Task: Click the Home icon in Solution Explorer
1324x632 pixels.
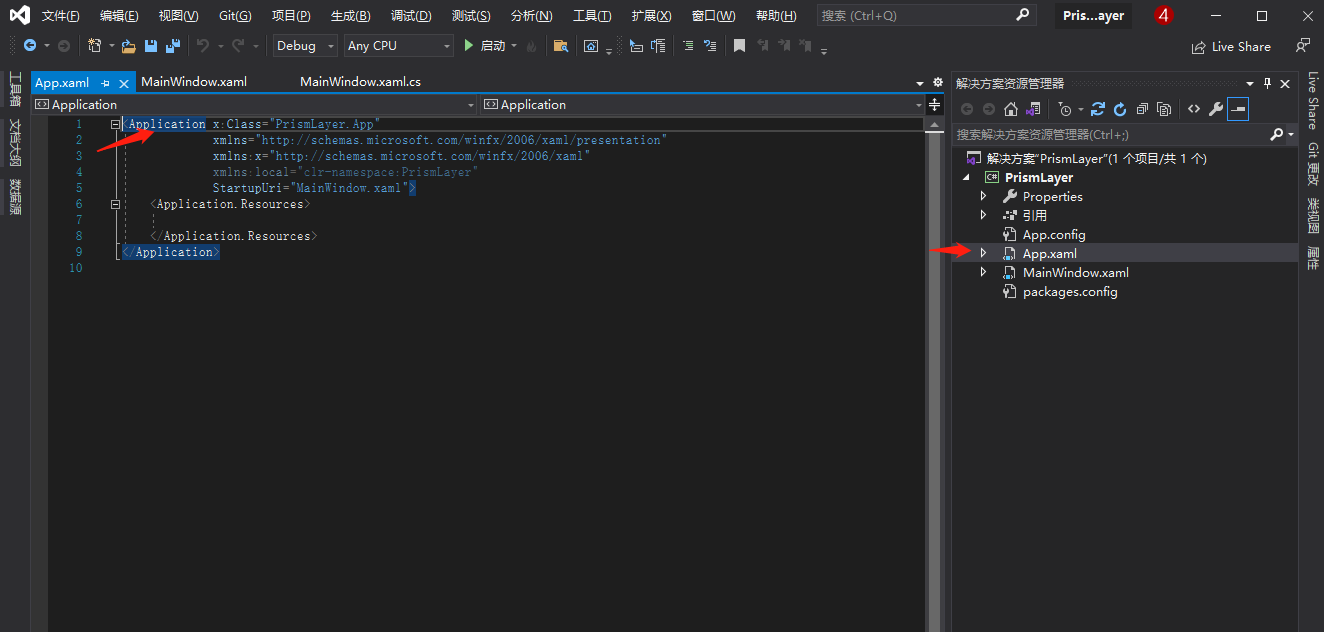Action: 1010,110
